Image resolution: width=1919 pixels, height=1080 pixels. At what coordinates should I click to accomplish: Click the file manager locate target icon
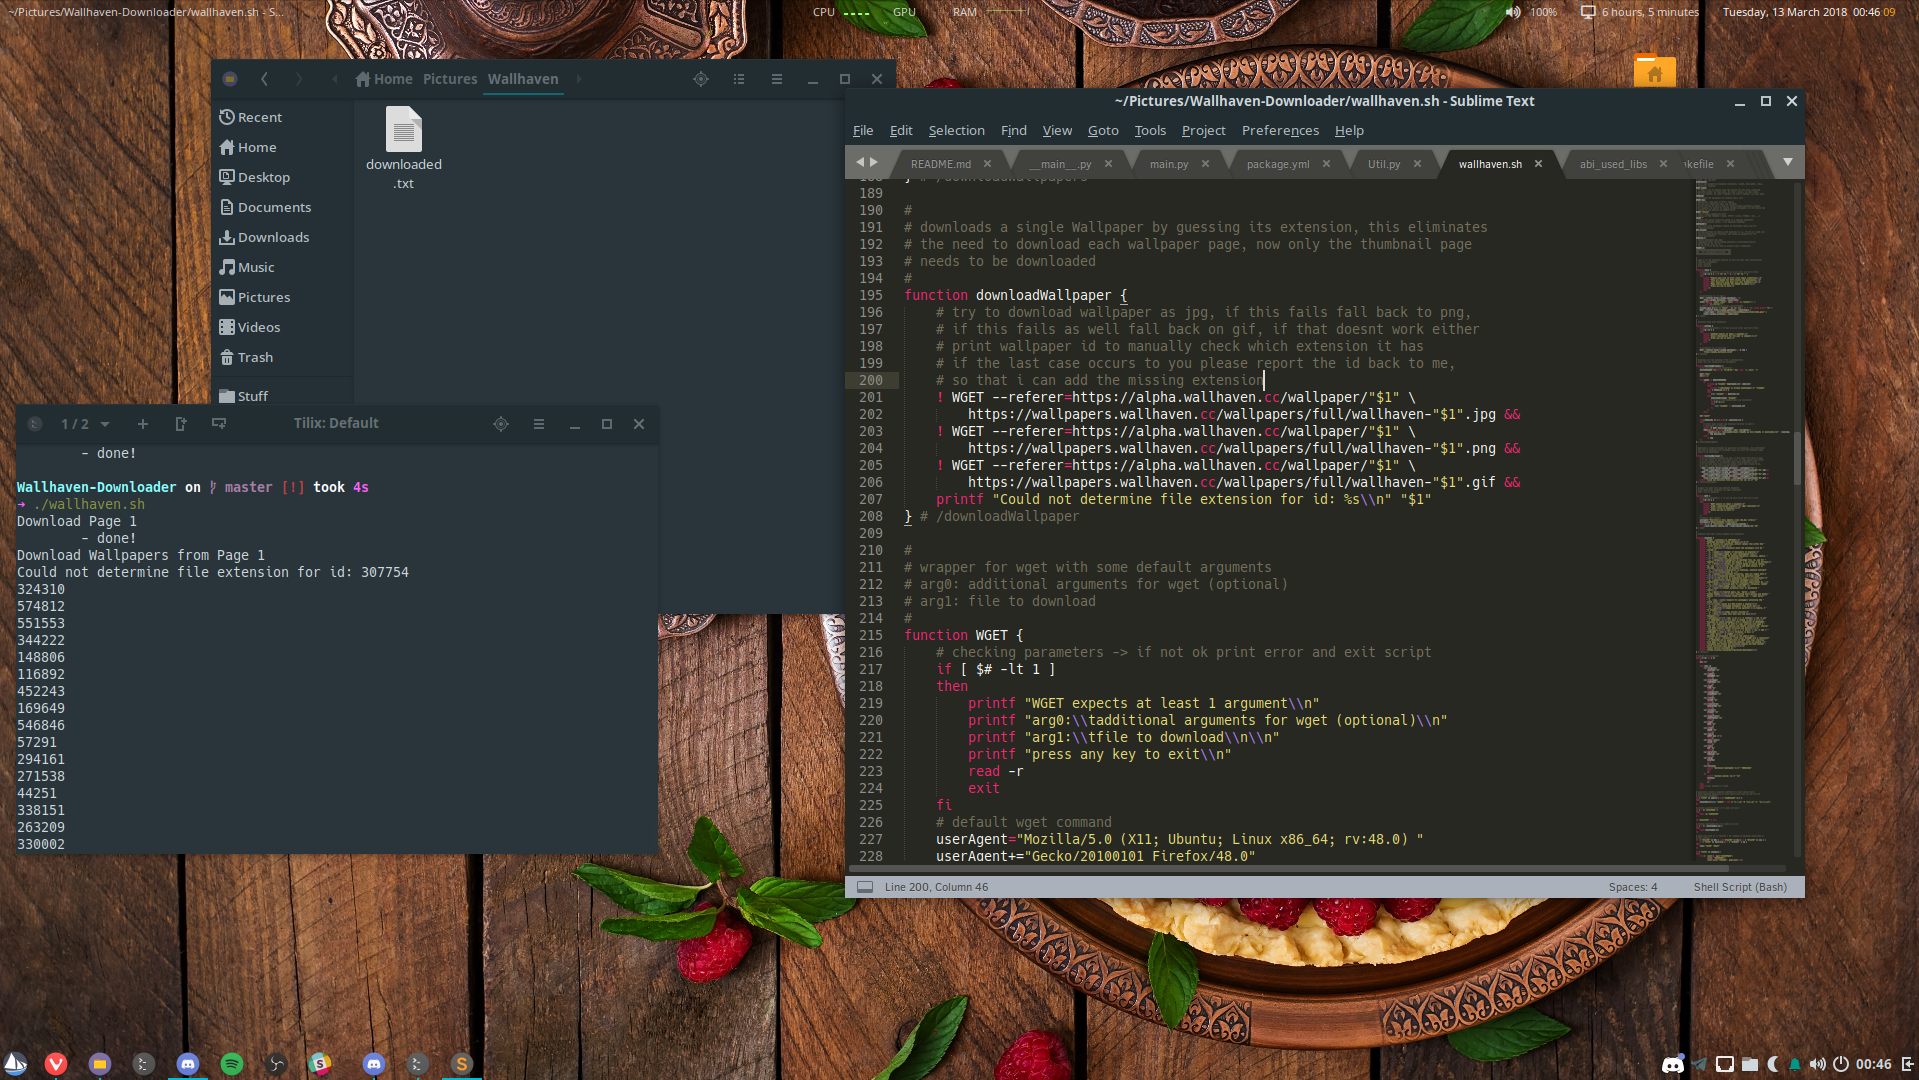(701, 79)
